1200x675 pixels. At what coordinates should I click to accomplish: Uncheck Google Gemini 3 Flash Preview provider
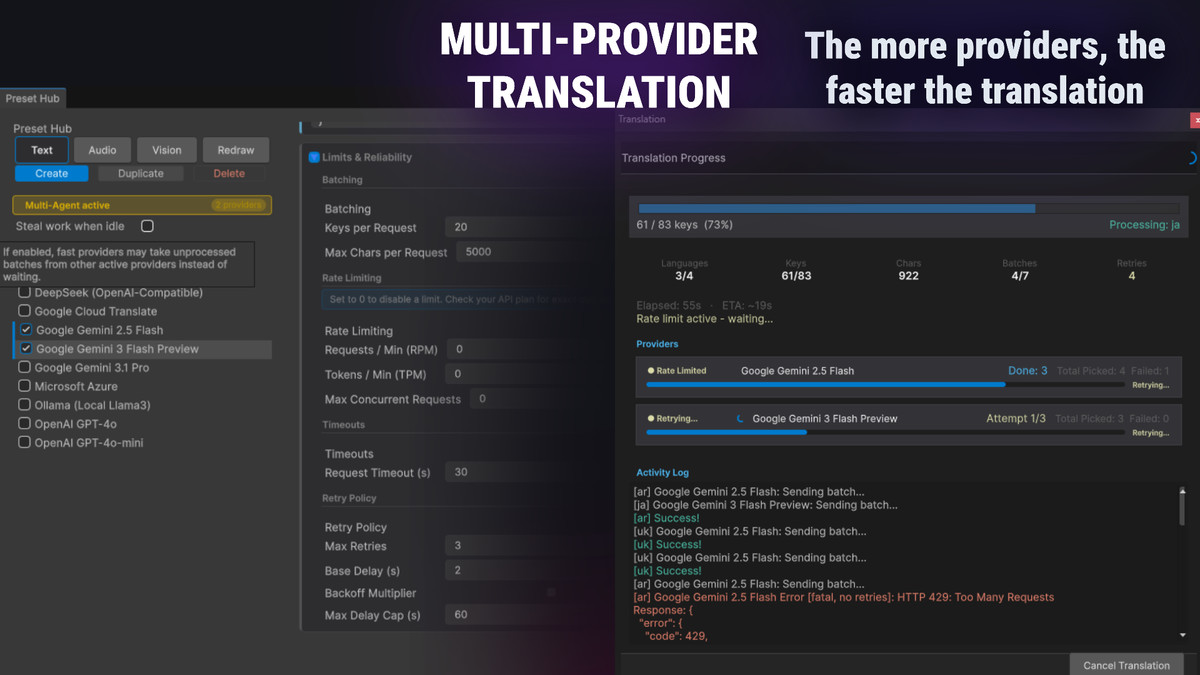coord(26,349)
